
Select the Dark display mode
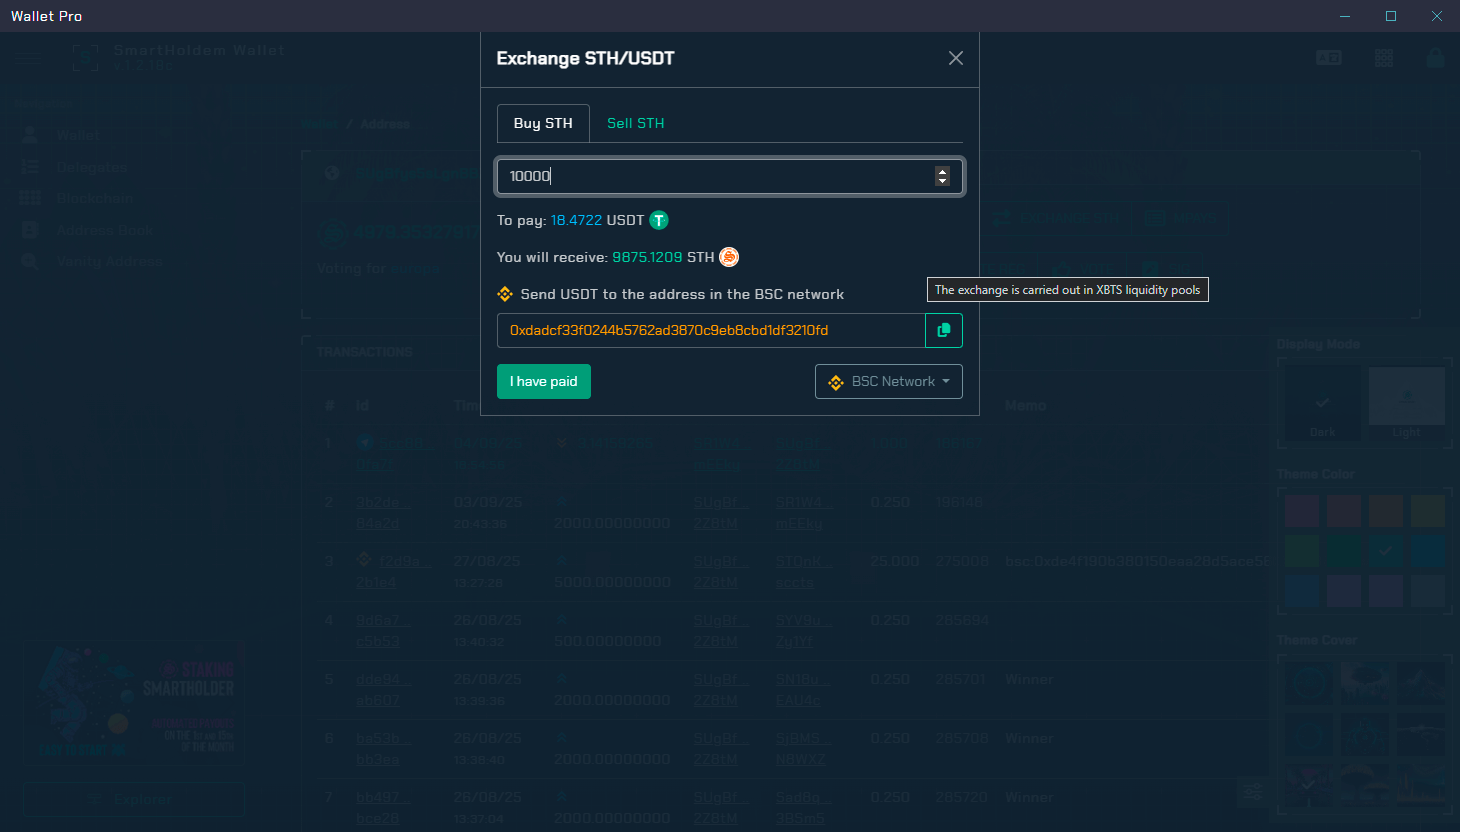tap(1322, 402)
